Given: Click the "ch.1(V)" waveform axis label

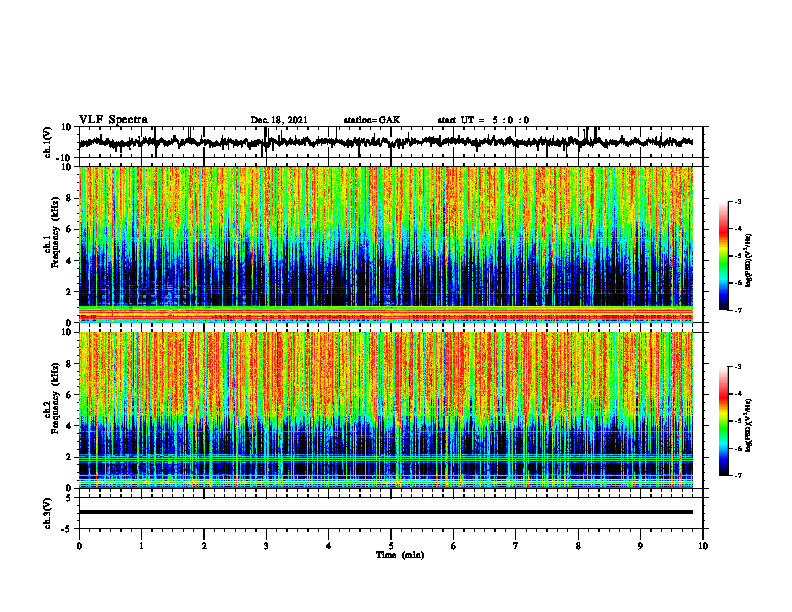Looking at the screenshot, I should coord(48,142).
